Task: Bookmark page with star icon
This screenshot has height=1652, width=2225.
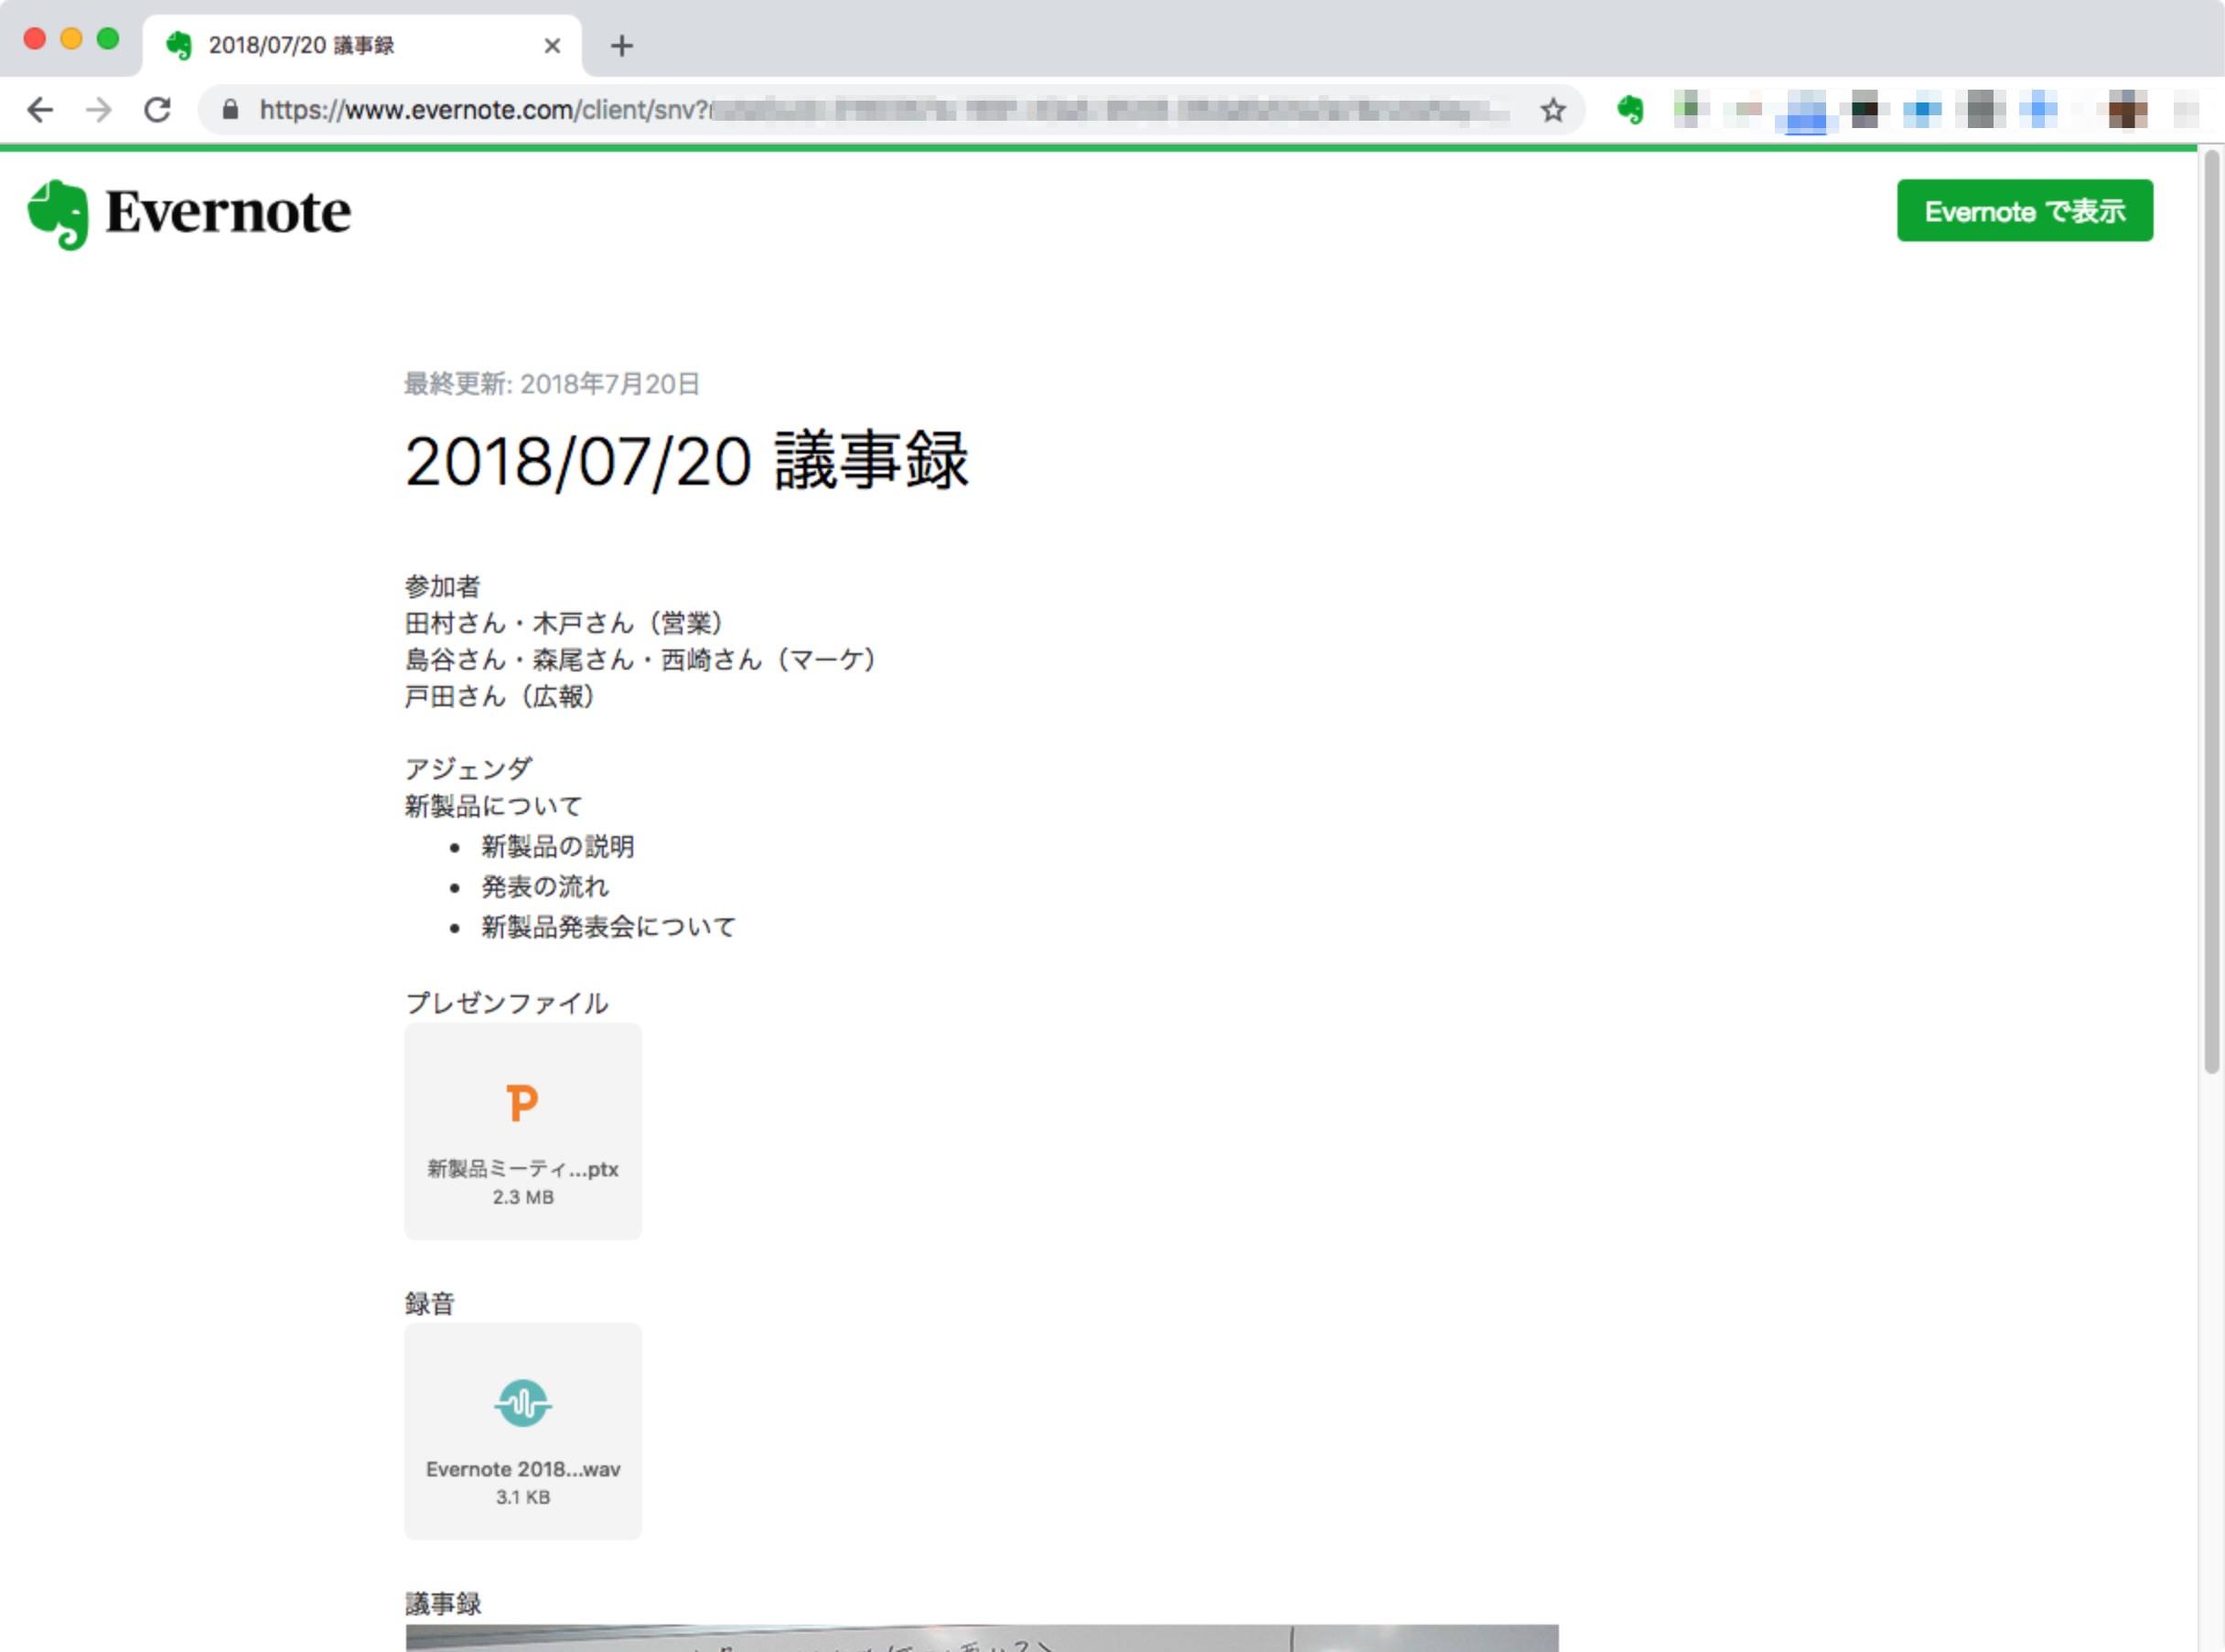Action: pos(1552,110)
